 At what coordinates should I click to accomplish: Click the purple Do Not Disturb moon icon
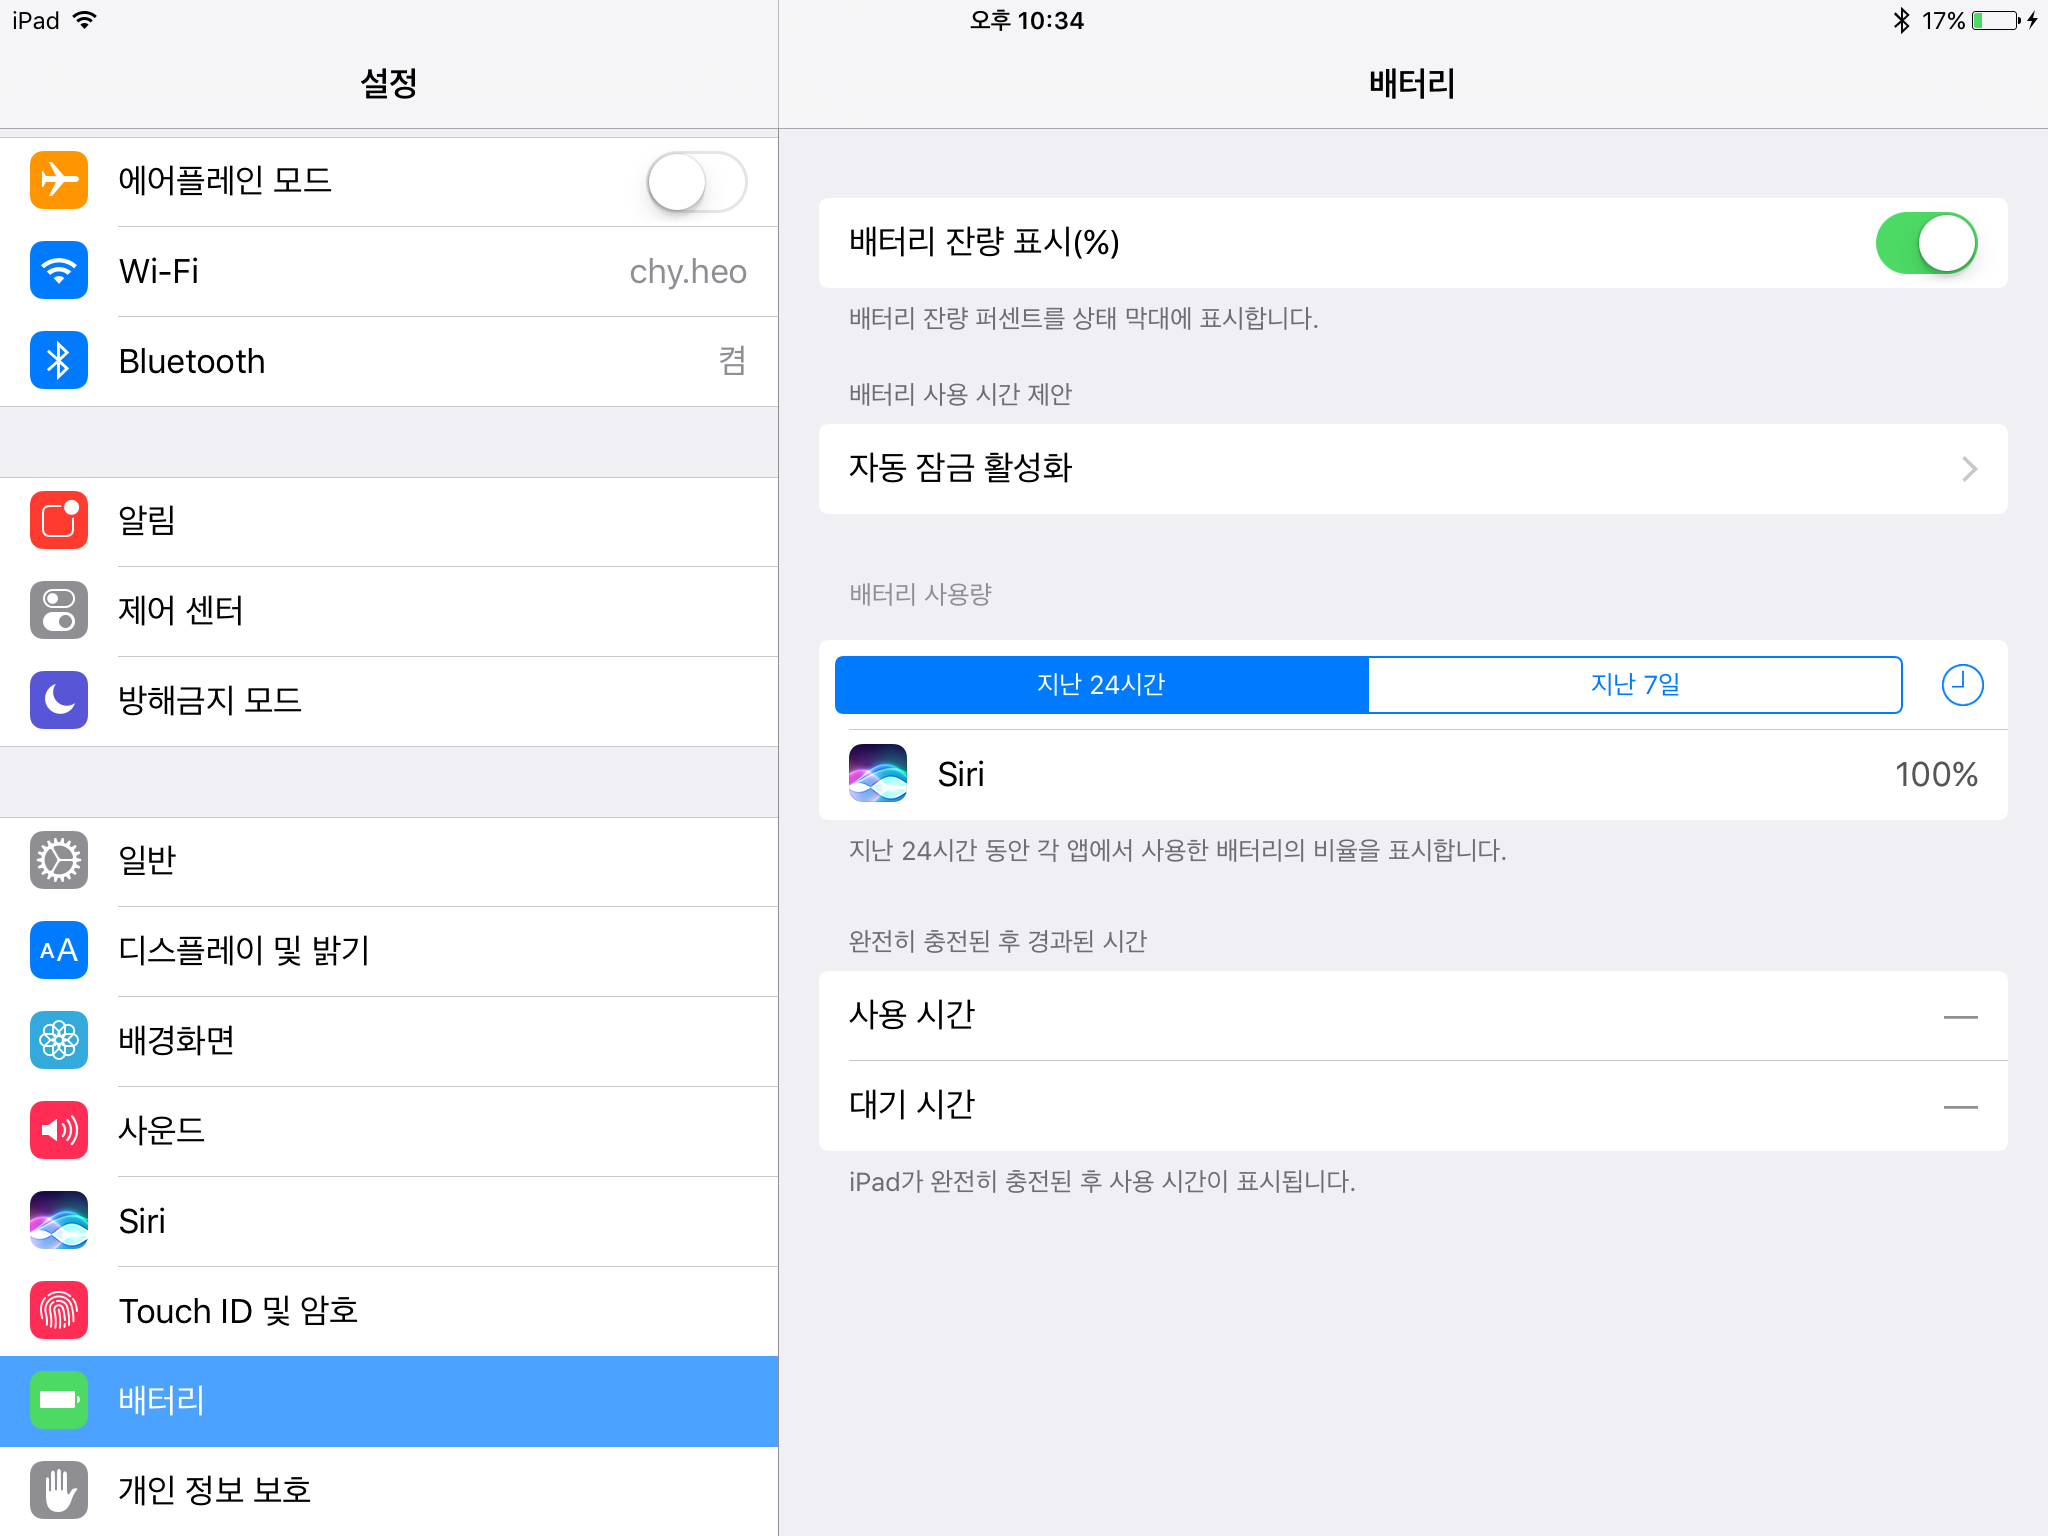59,700
